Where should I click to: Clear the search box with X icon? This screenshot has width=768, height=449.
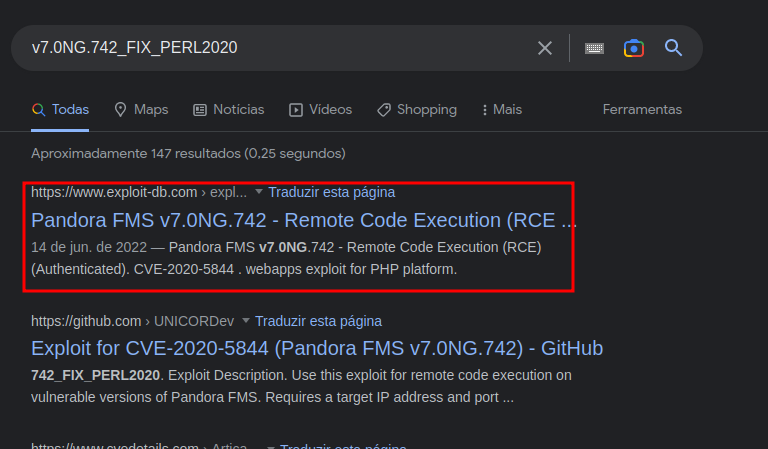coord(545,48)
